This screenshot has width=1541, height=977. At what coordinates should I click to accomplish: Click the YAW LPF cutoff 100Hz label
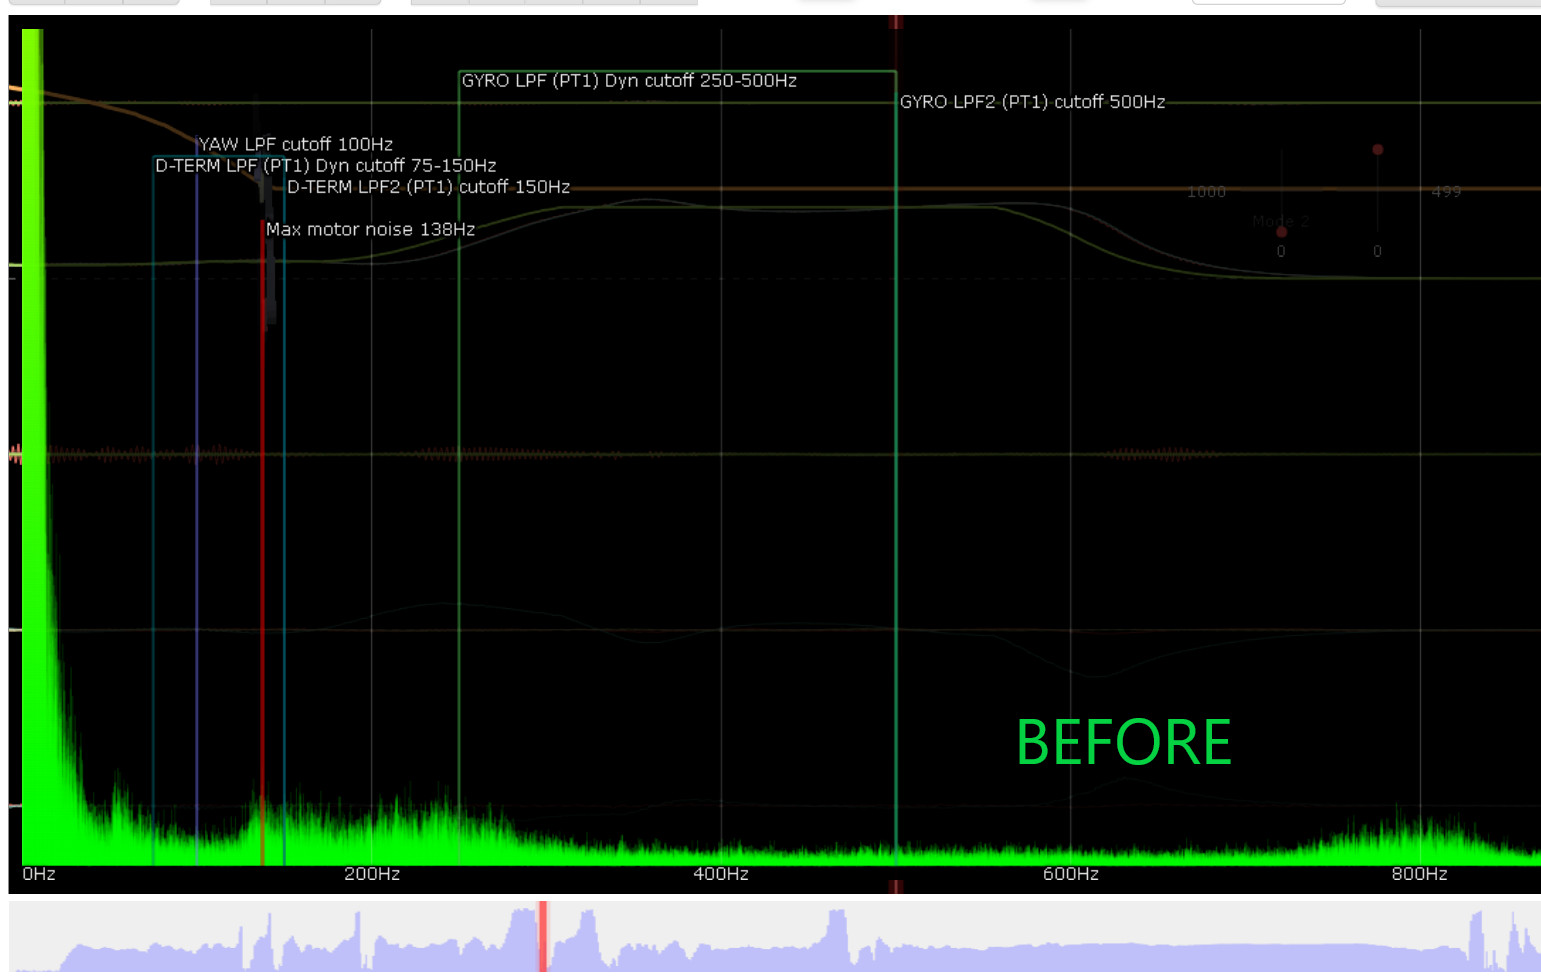[295, 144]
